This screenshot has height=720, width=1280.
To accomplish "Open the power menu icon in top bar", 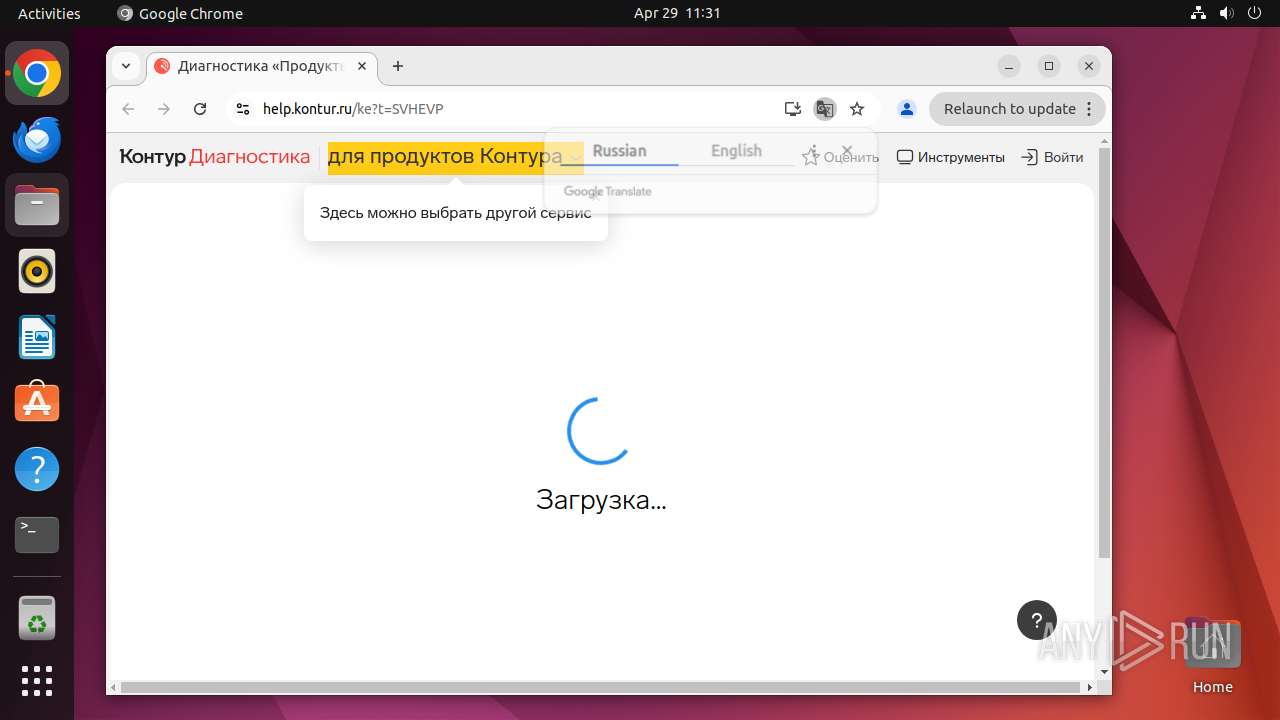I will click(1255, 13).
